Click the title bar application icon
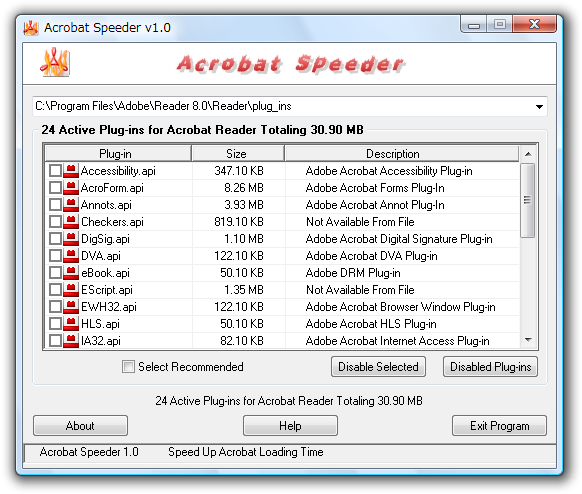582x494 pixels. tap(31, 28)
